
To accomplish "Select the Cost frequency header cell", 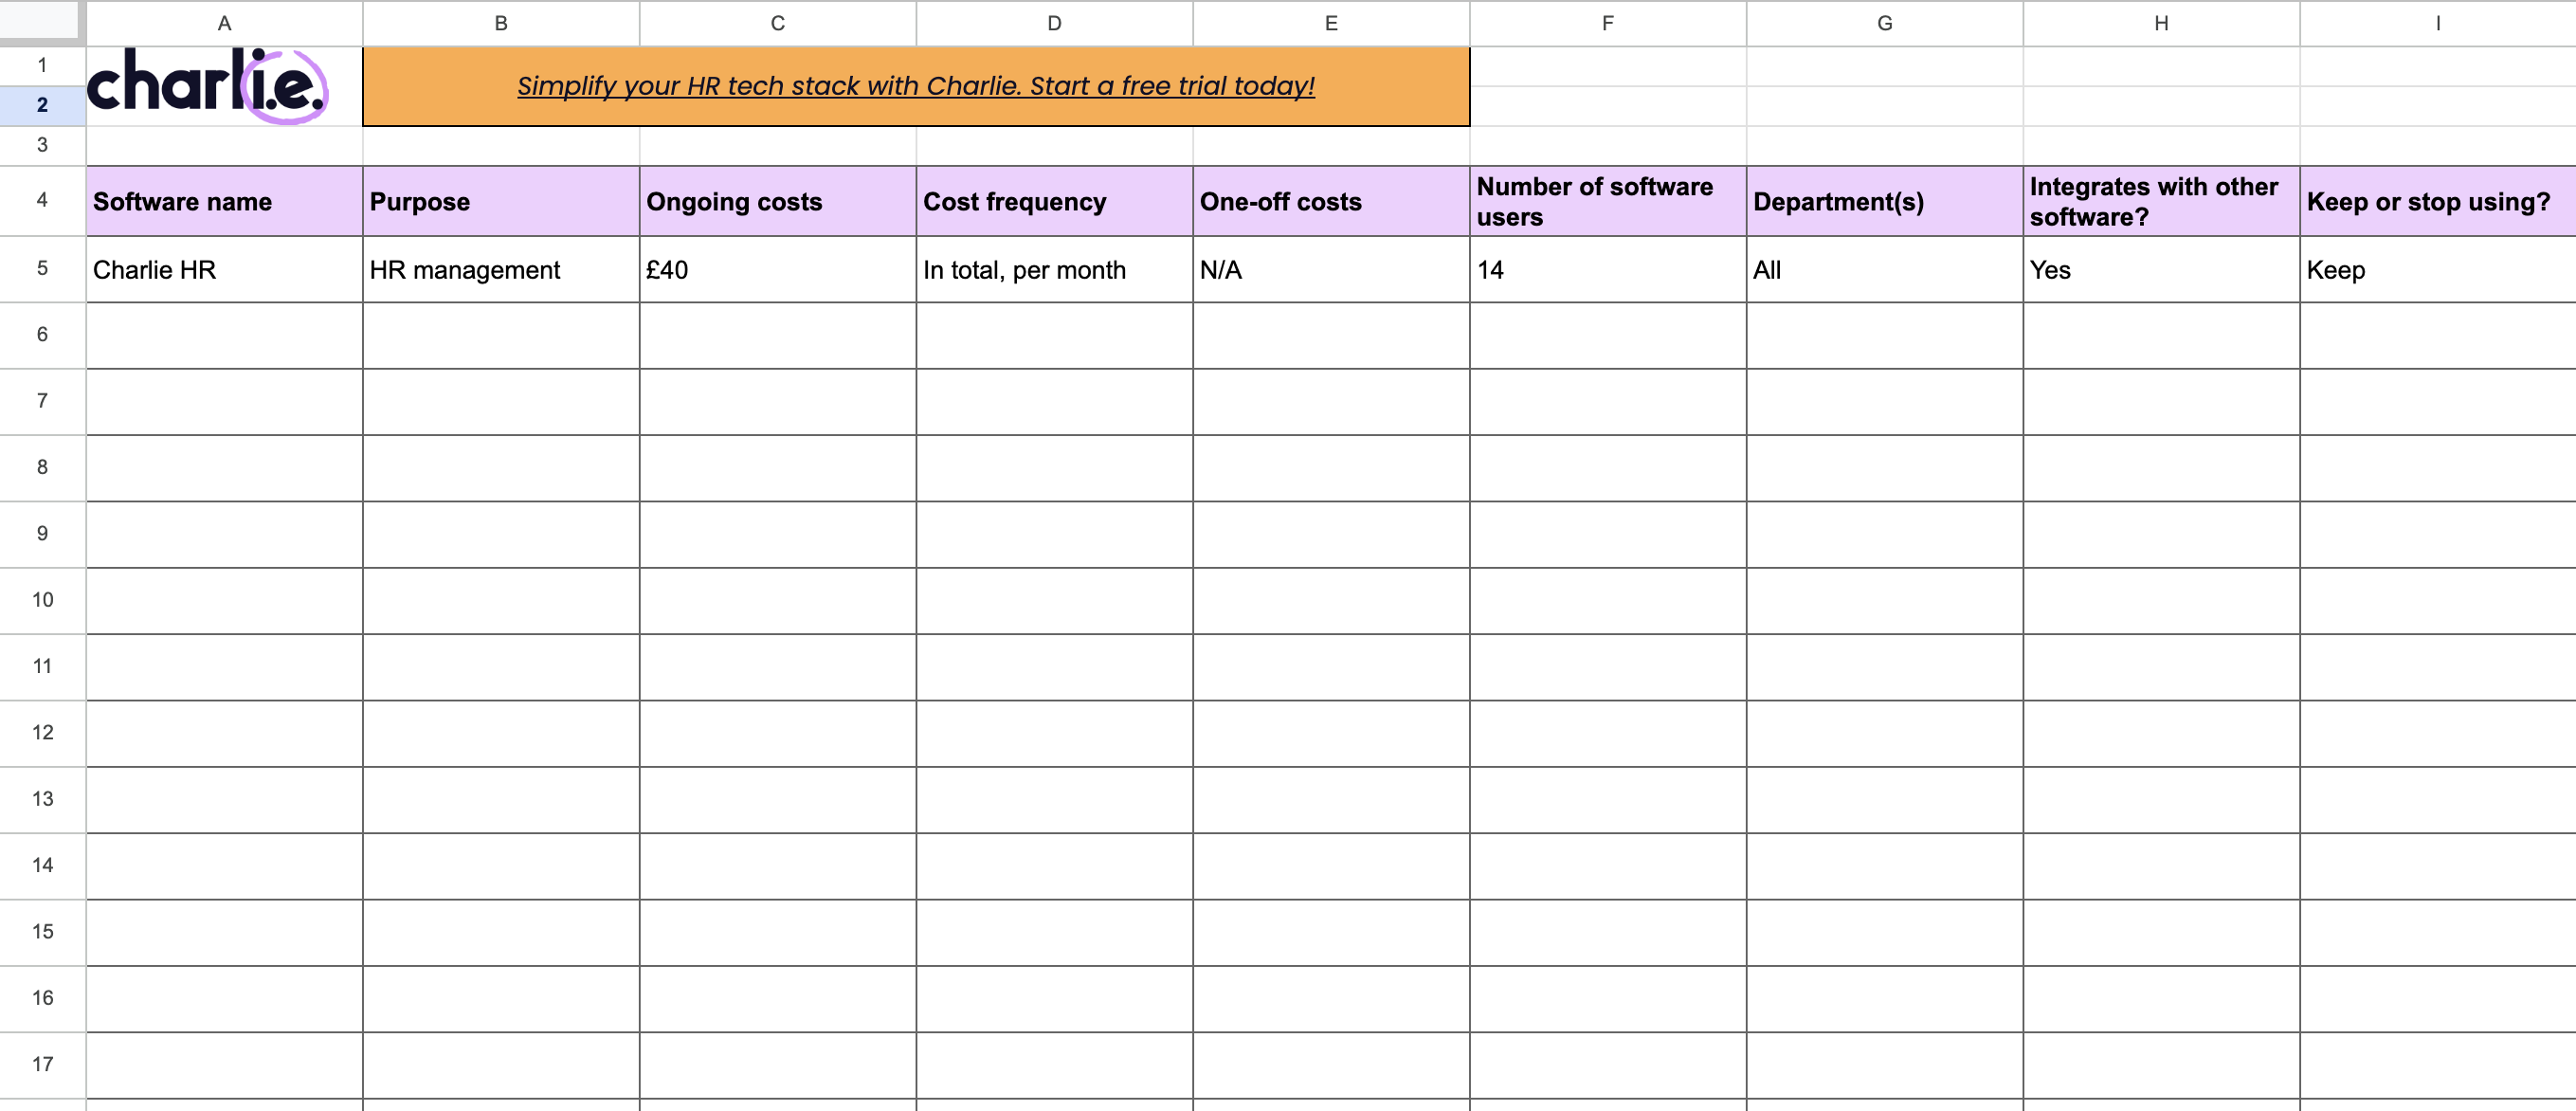I will click(x=1054, y=202).
